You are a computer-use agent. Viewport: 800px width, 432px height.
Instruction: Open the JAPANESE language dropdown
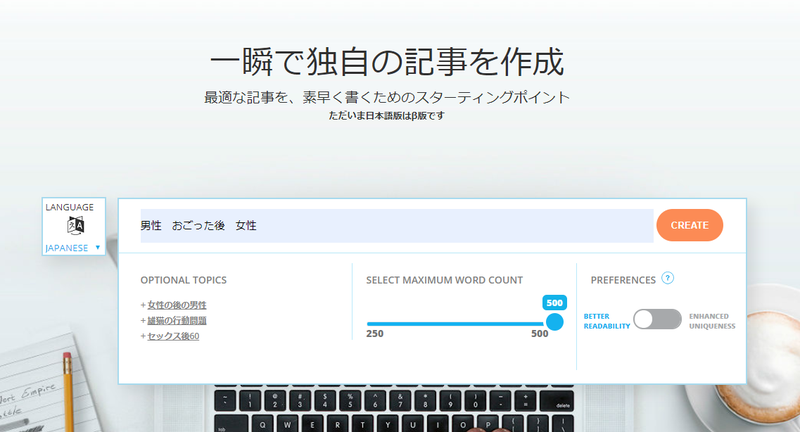coord(73,248)
